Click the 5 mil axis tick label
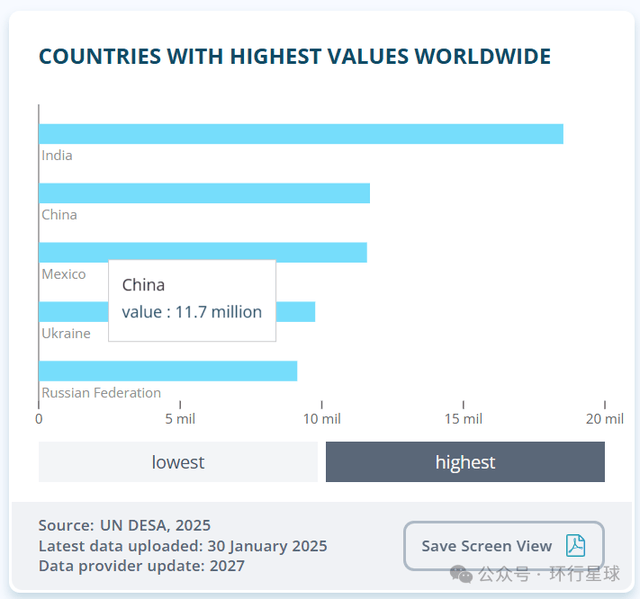Screen dimensions: 640x599 [x=180, y=419]
